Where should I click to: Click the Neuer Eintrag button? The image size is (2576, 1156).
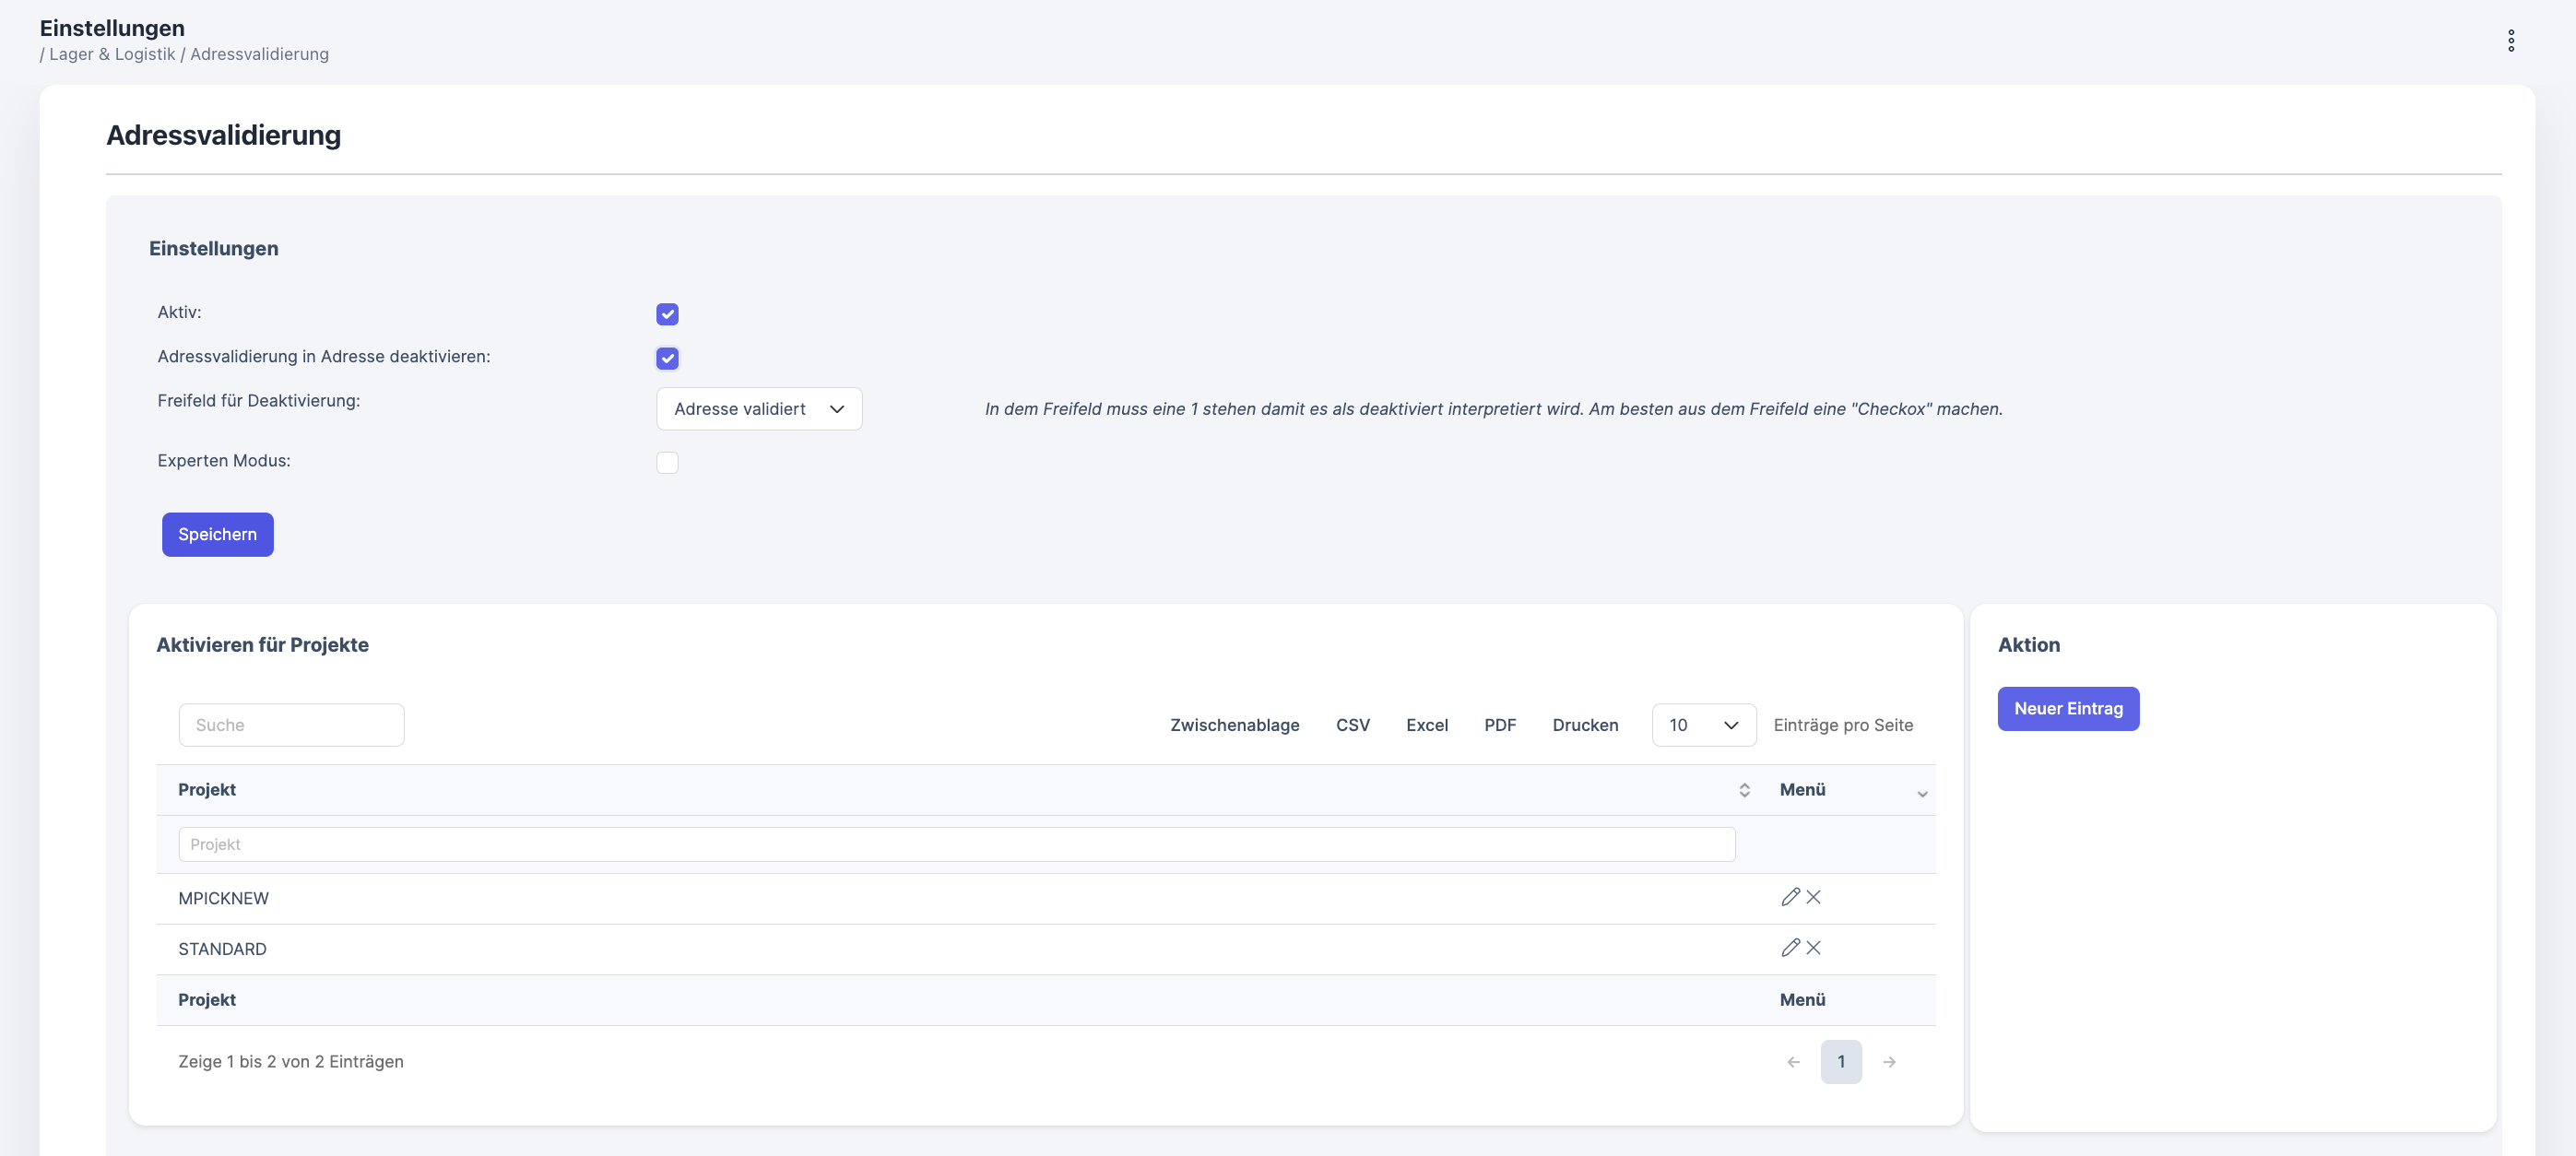click(2067, 709)
